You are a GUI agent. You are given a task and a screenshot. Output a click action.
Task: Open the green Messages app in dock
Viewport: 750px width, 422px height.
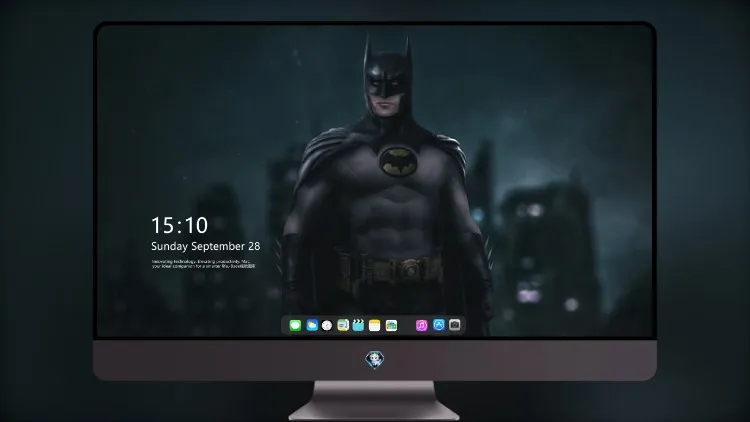click(x=295, y=325)
